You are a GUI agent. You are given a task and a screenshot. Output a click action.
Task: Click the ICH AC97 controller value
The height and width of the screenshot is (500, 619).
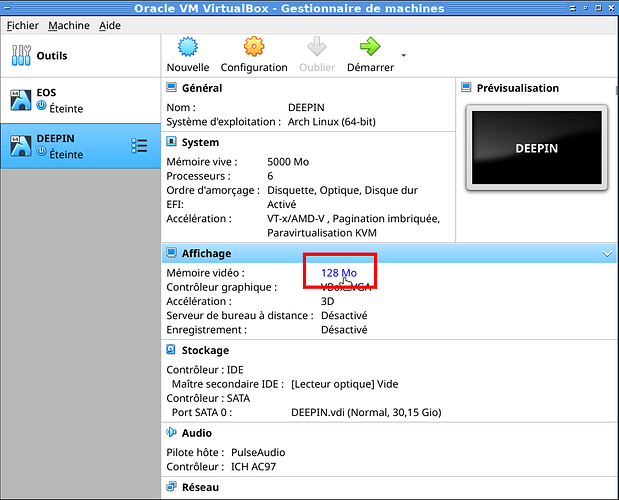pyautogui.click(x=253, y=466)
